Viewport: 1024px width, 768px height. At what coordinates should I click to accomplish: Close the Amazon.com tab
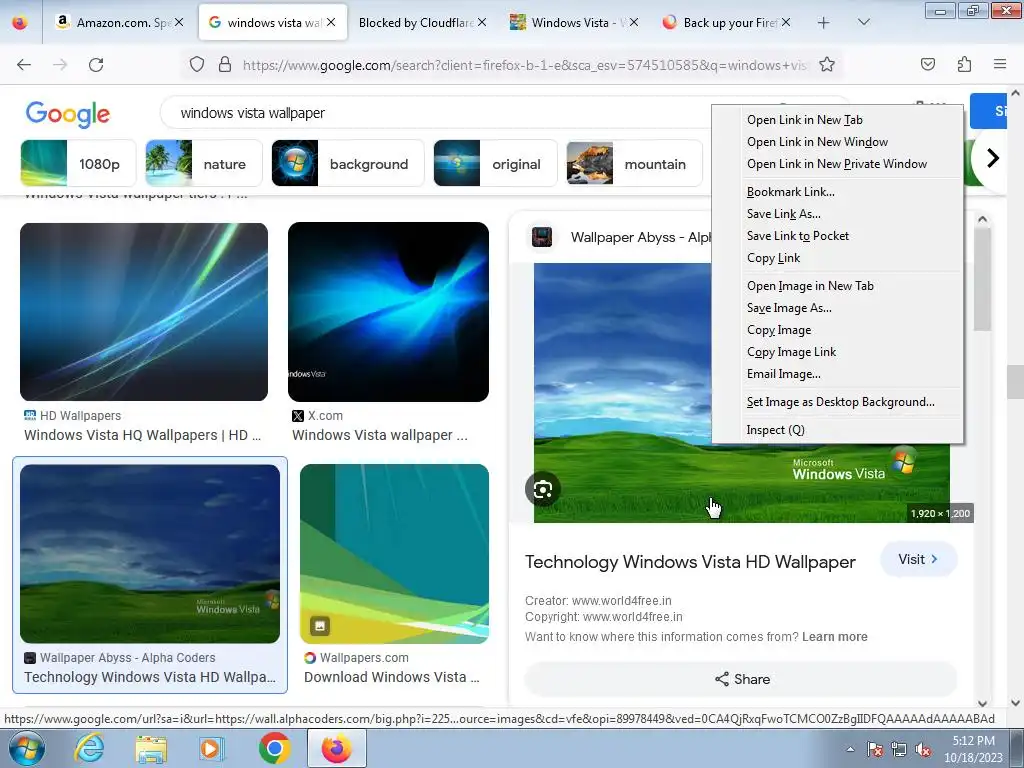coord(179,22)
